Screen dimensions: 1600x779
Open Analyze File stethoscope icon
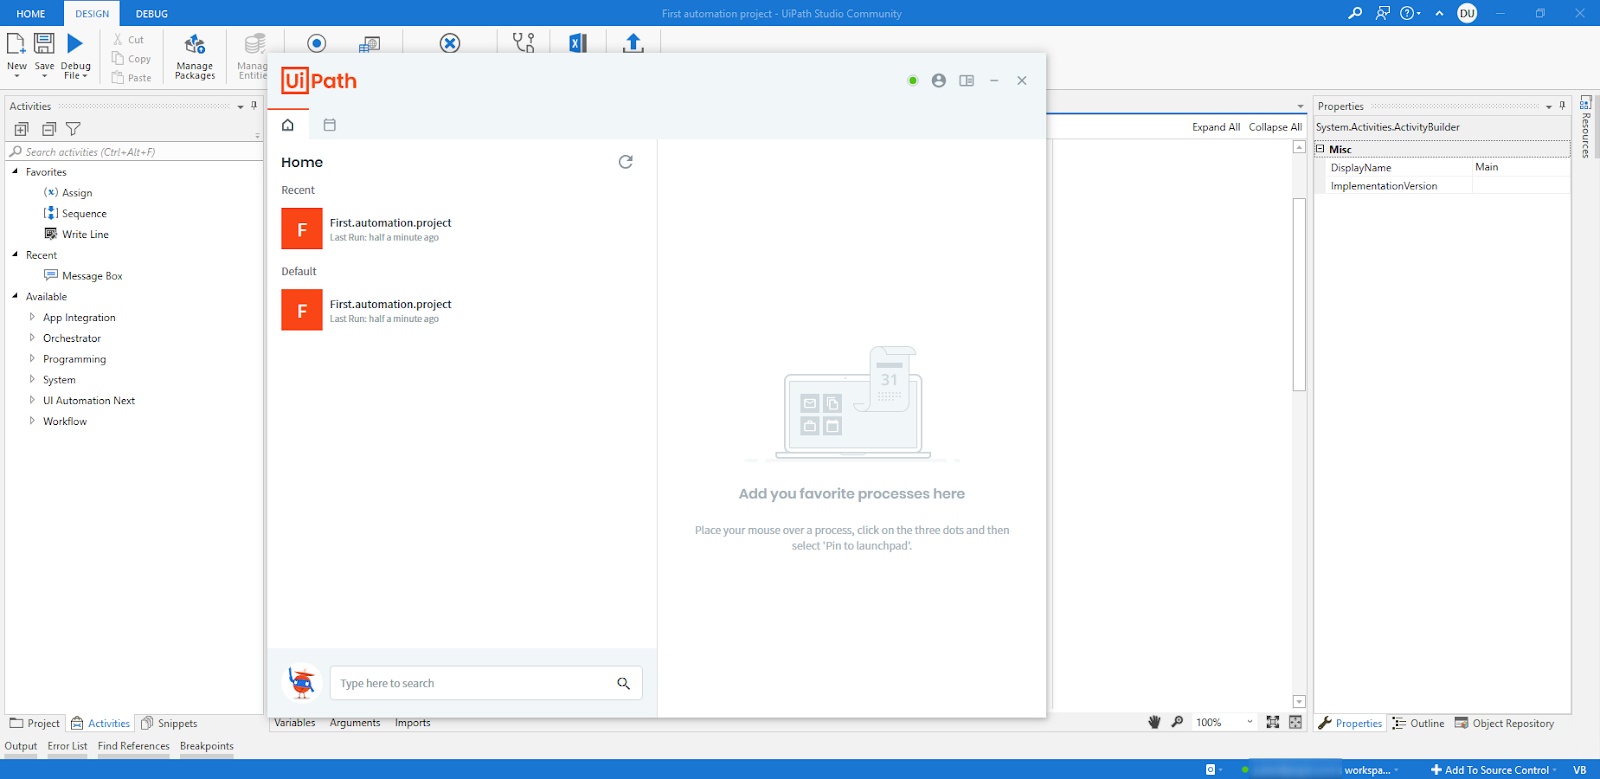pos(523,43)
